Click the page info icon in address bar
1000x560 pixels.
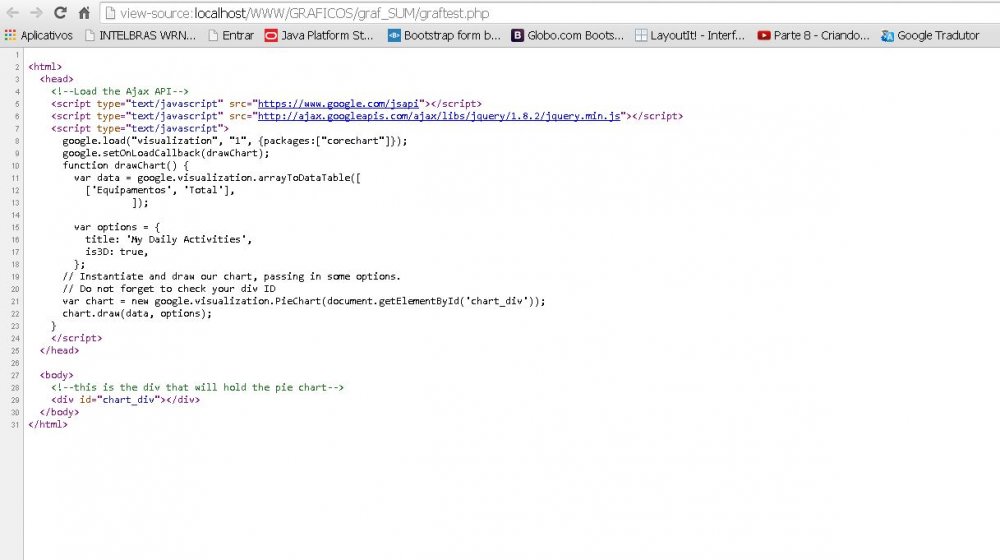[x=109, y=14]
